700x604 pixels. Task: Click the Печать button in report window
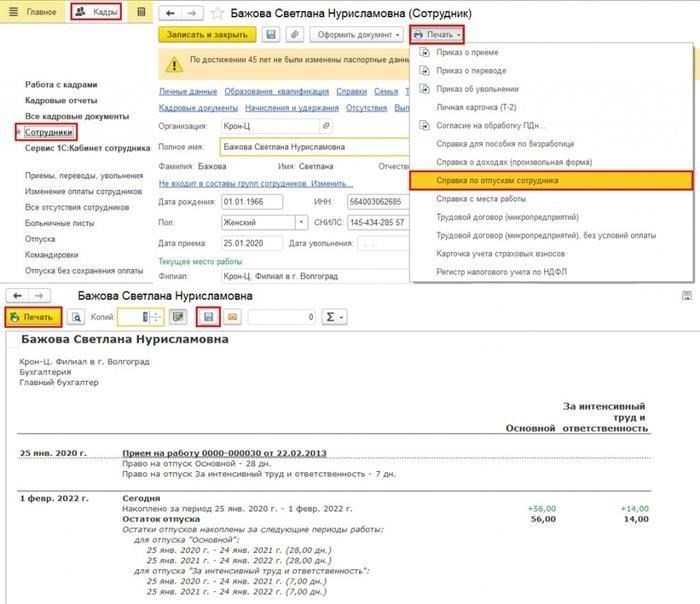coord(33,317)
